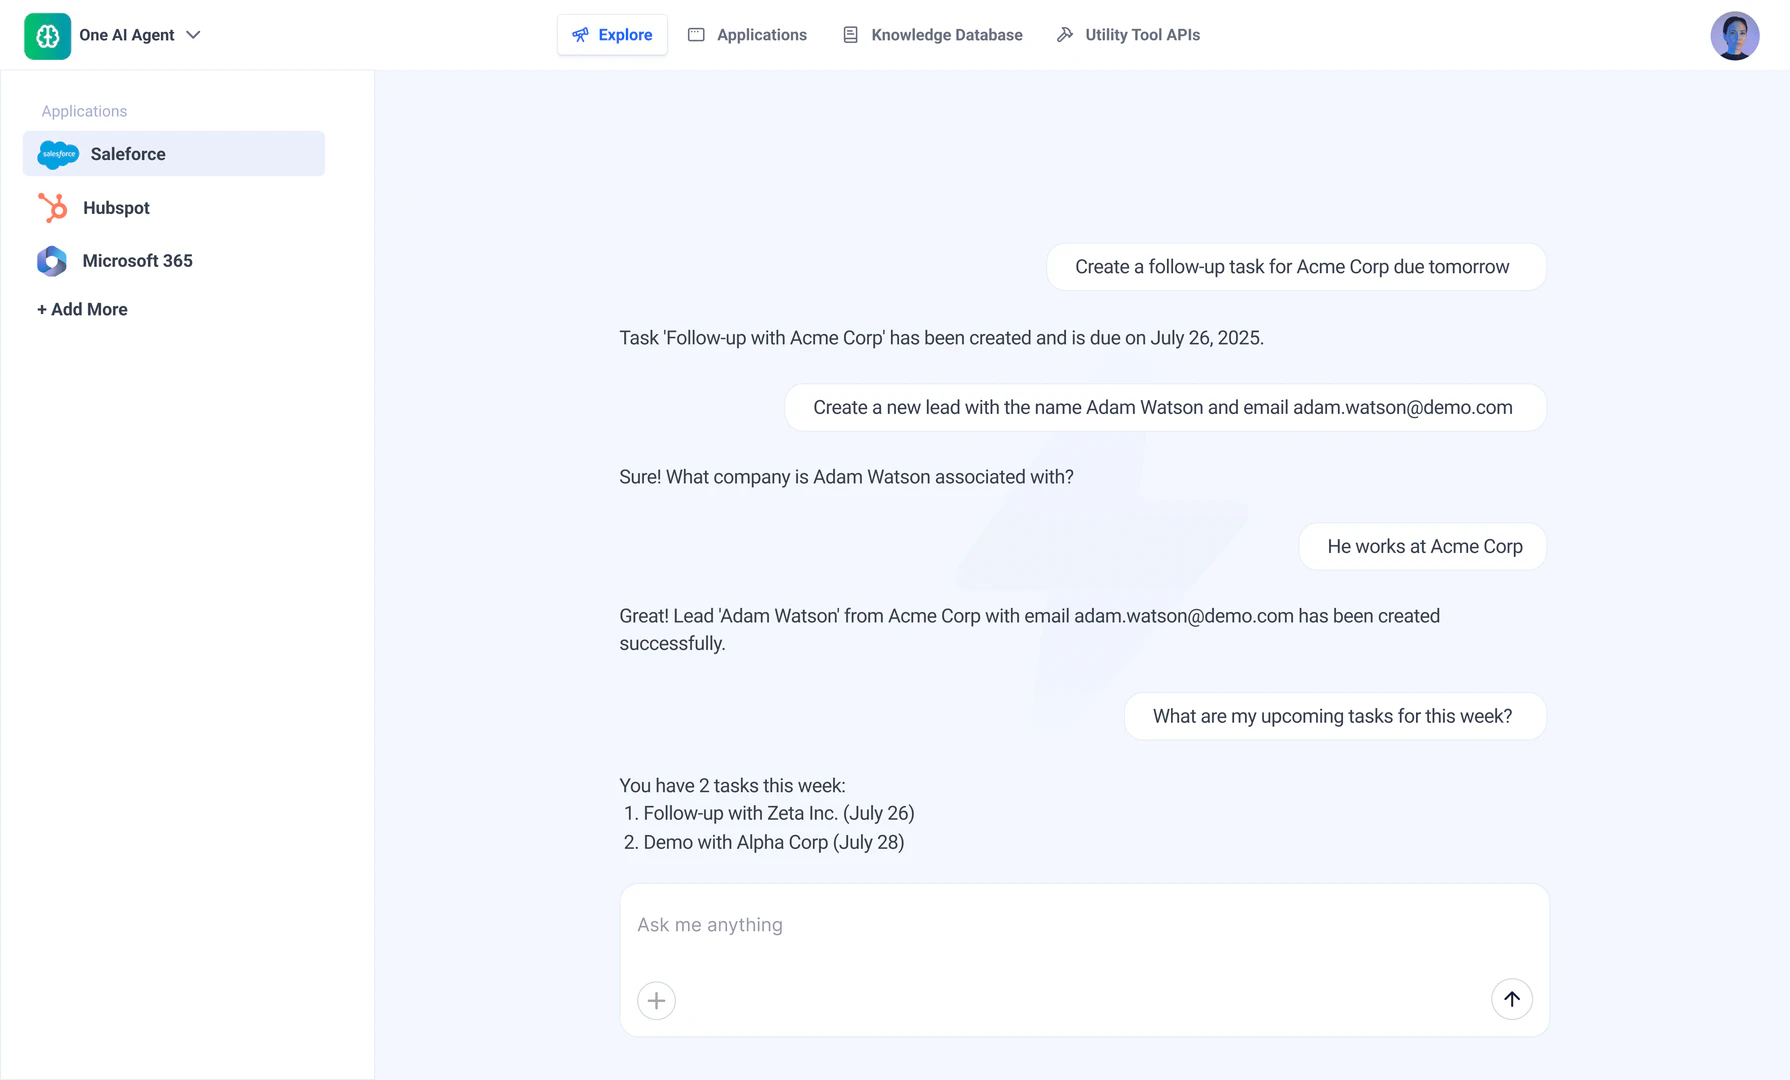Click the Hubspot sprocket icon
Image resolution: width=1790 pixels, height=1080 pixels.
click(x=52, y=208)
